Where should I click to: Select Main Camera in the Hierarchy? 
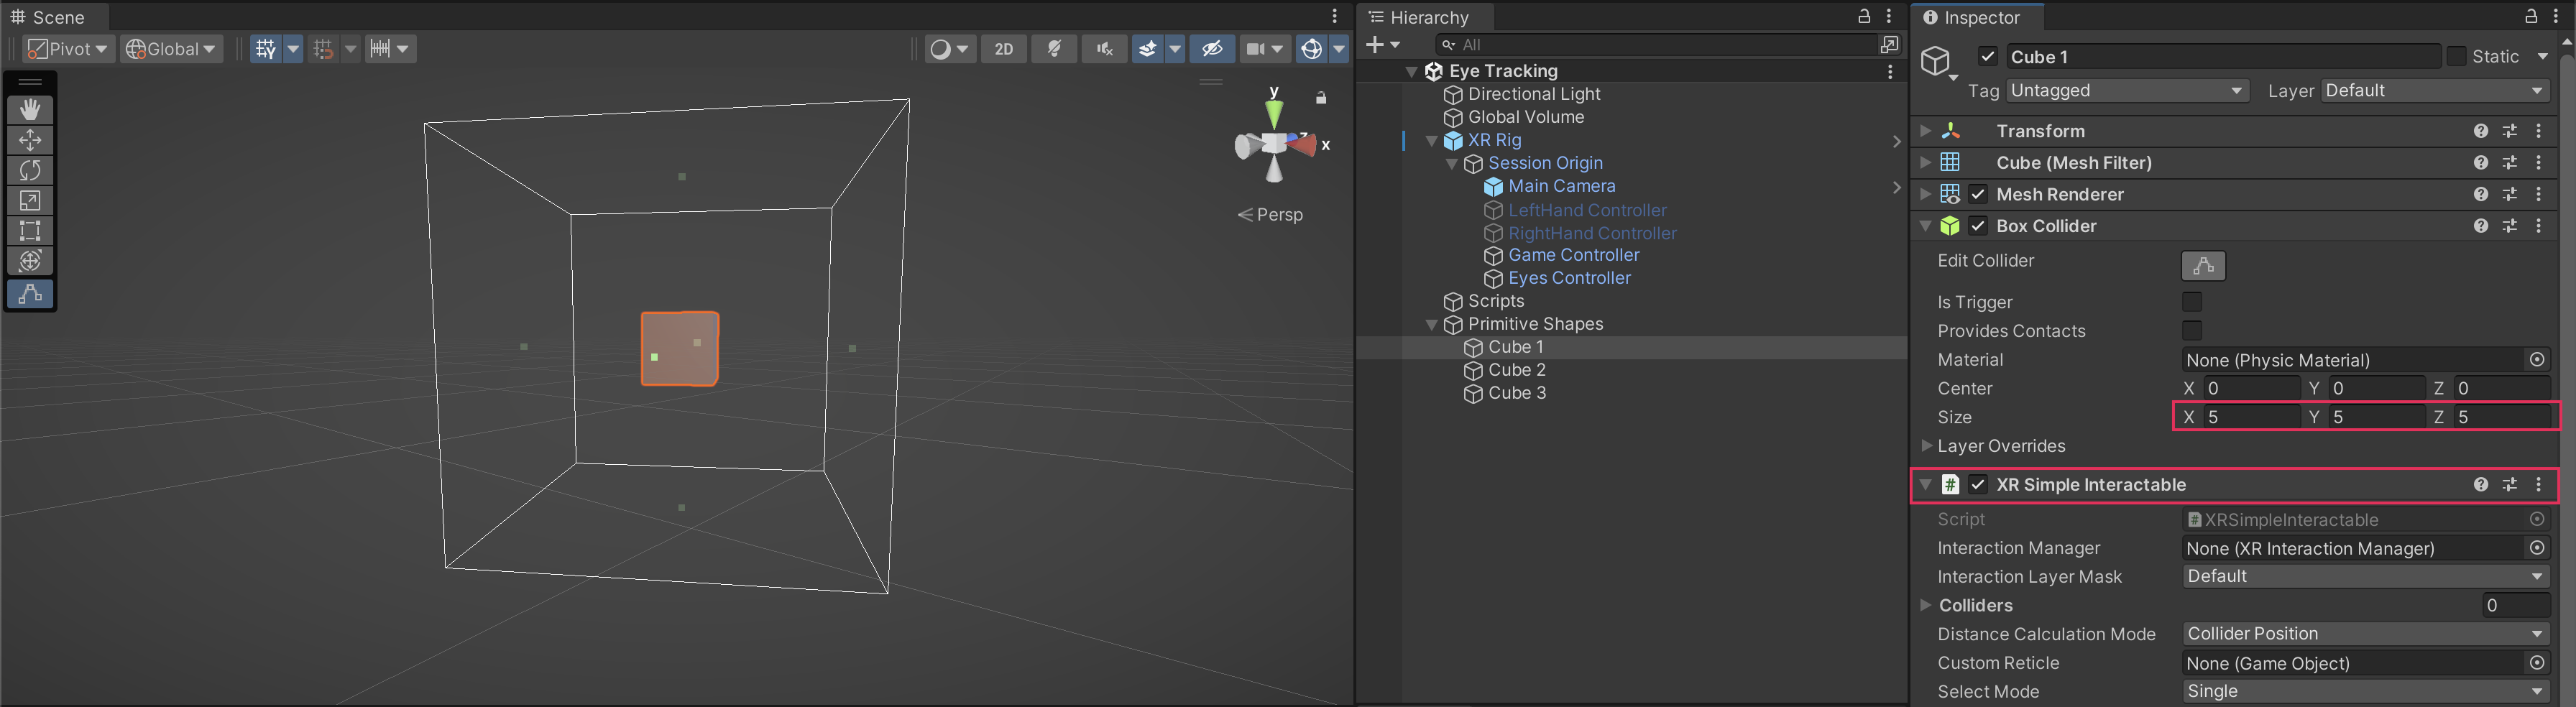point(1561,186)
